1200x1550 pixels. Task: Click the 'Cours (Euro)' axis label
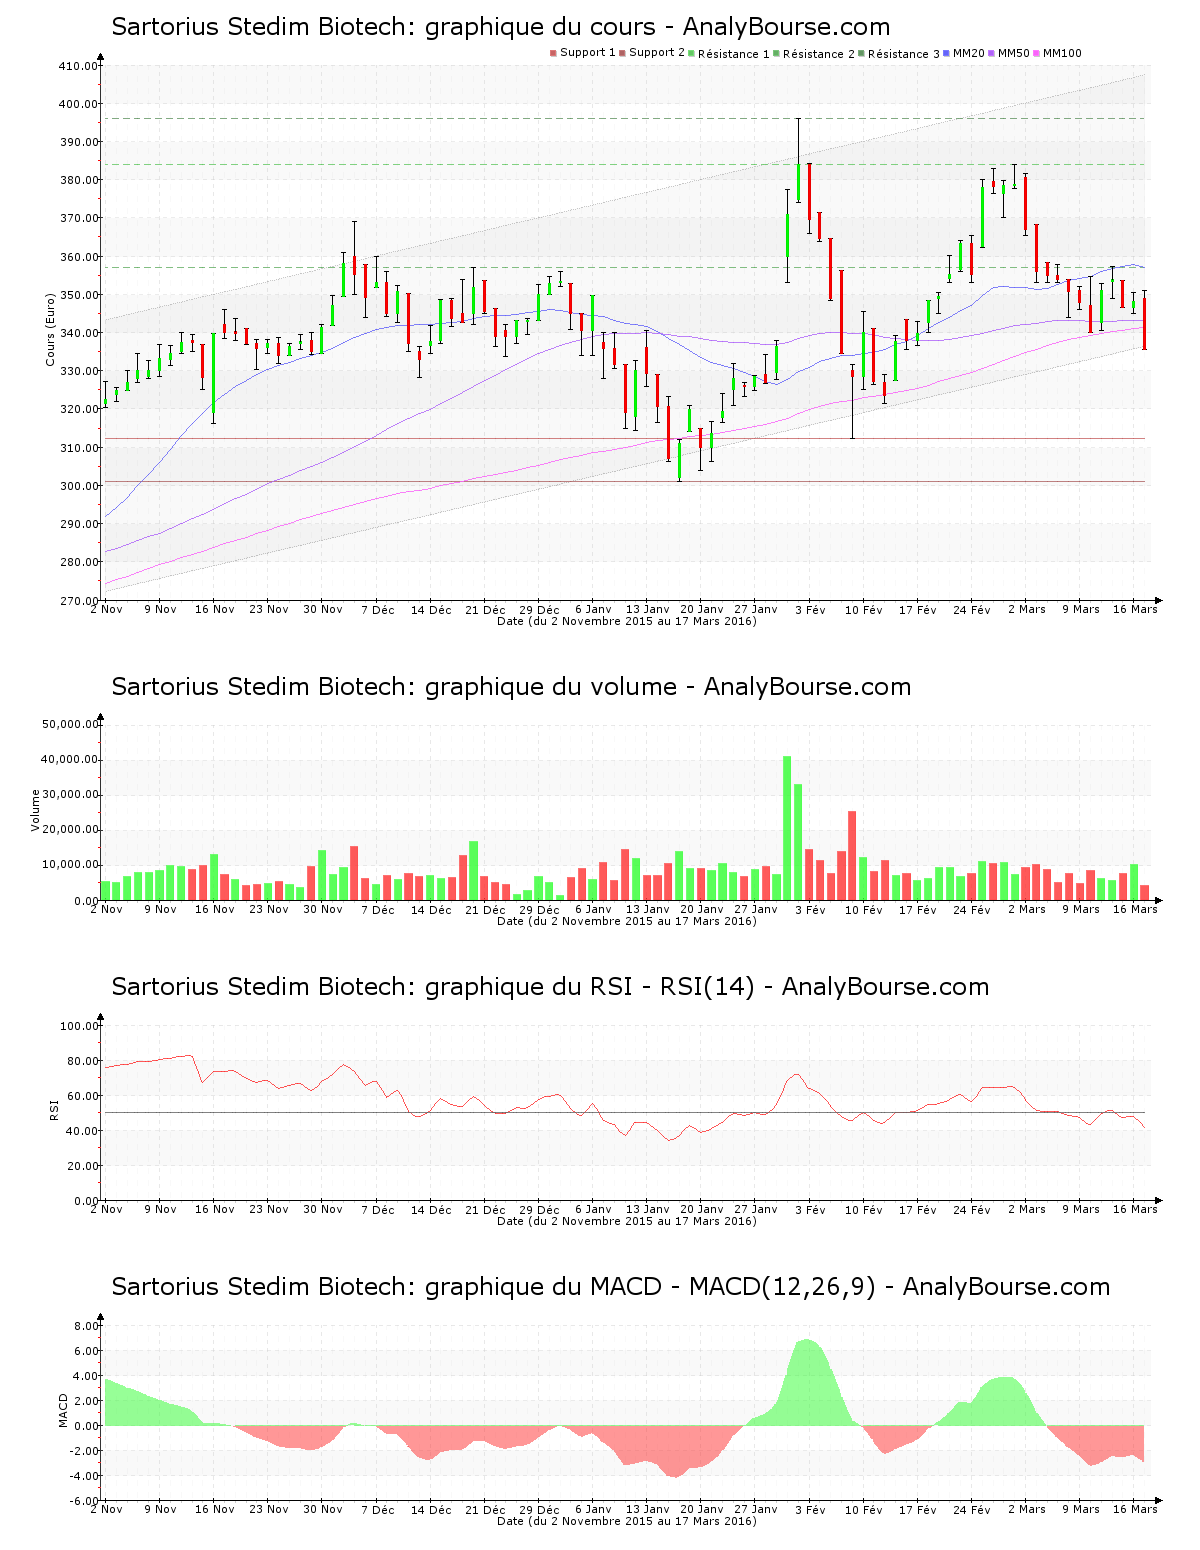coord(50,329)
